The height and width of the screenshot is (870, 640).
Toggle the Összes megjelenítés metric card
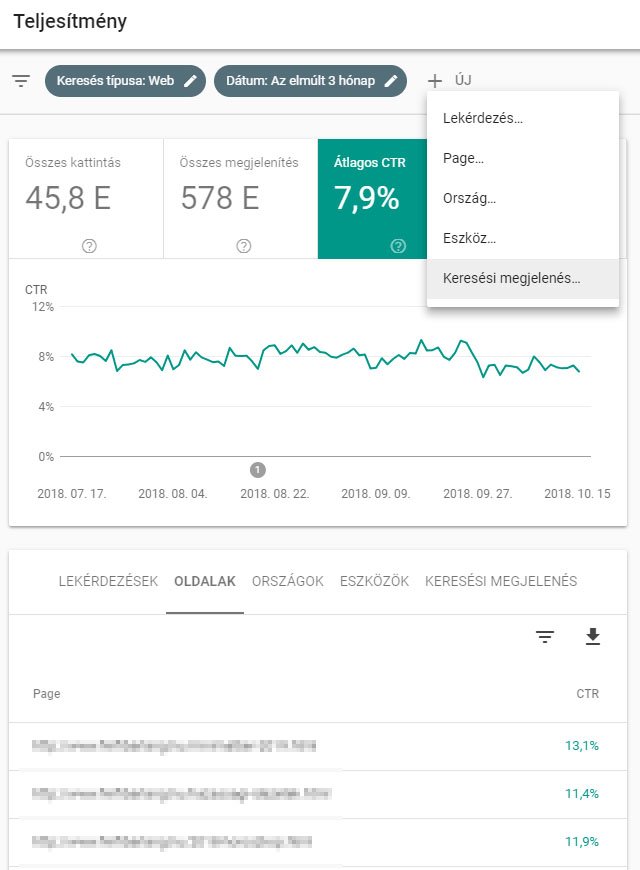(x=242, y=190)
